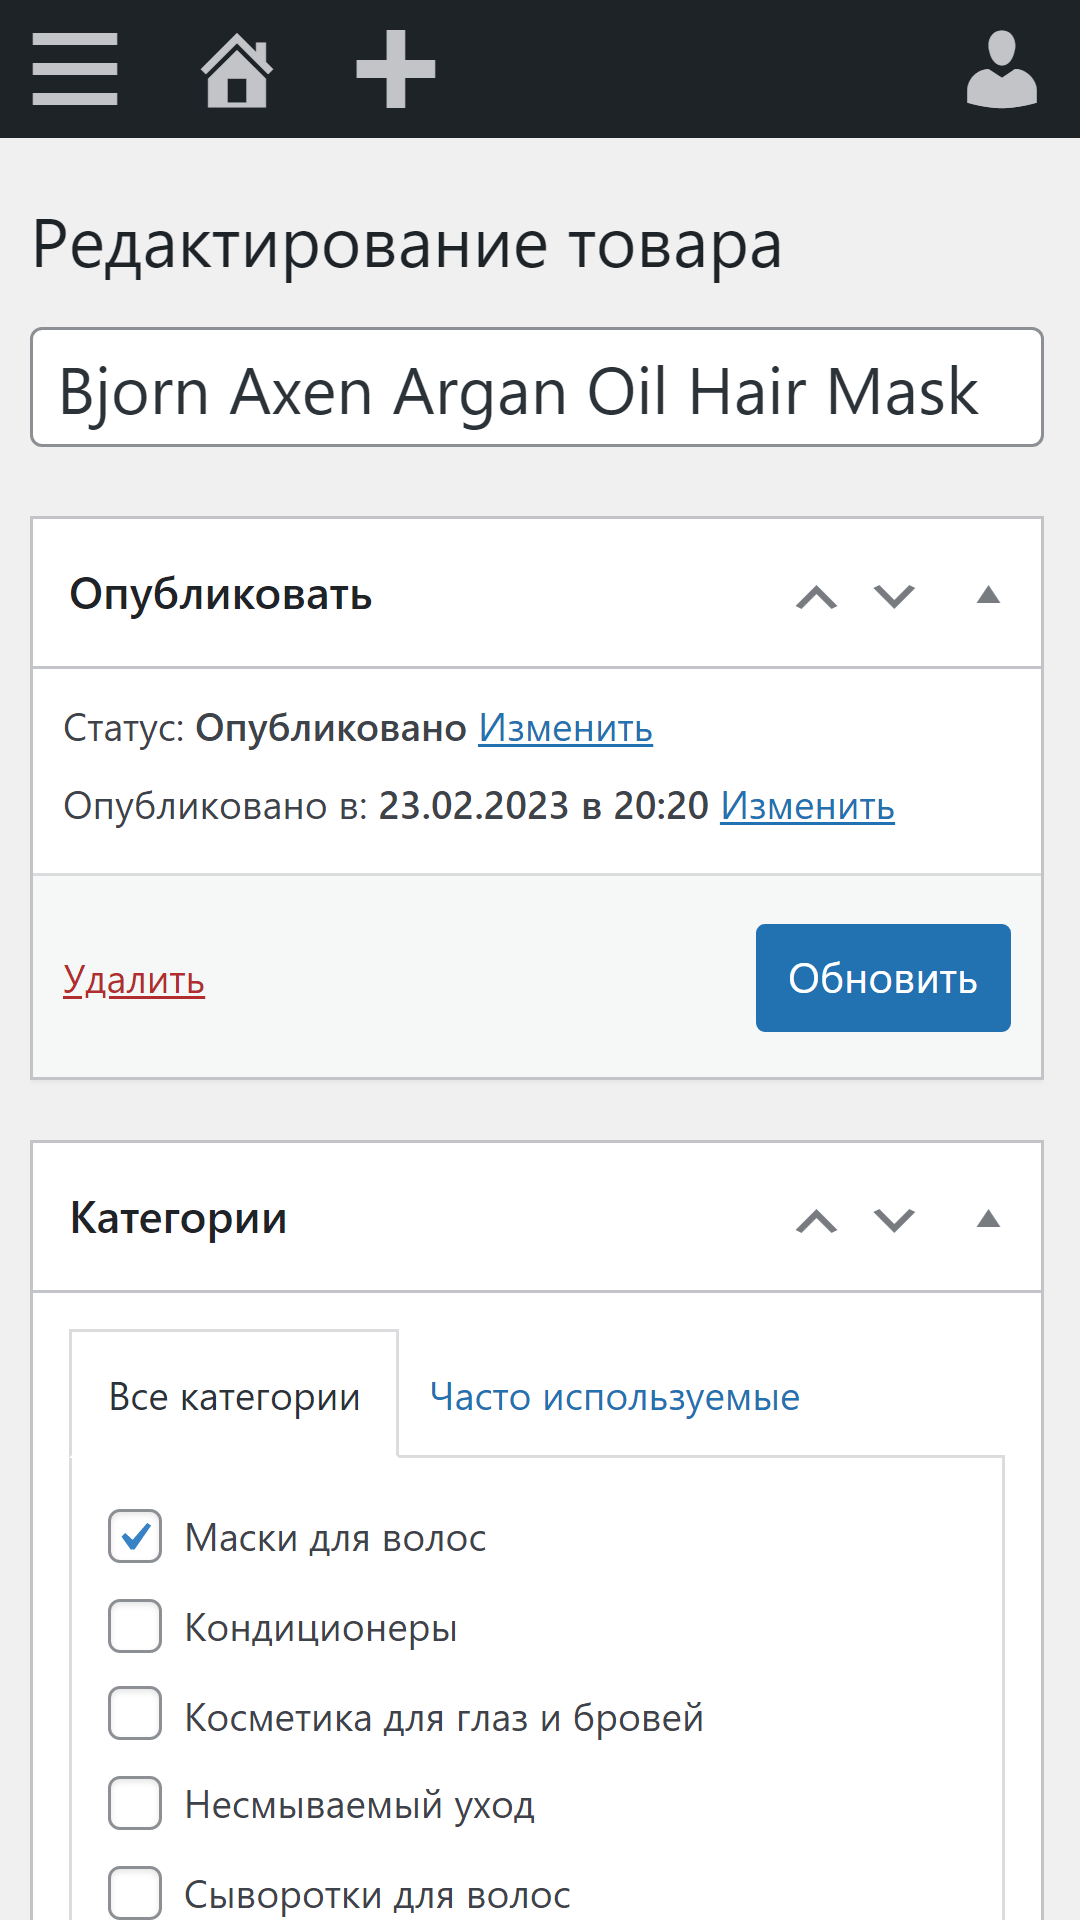This screenshot has width=1080, height=1920.
Task: Move Опубликовать panel down
Action: [x=894, y=597]
